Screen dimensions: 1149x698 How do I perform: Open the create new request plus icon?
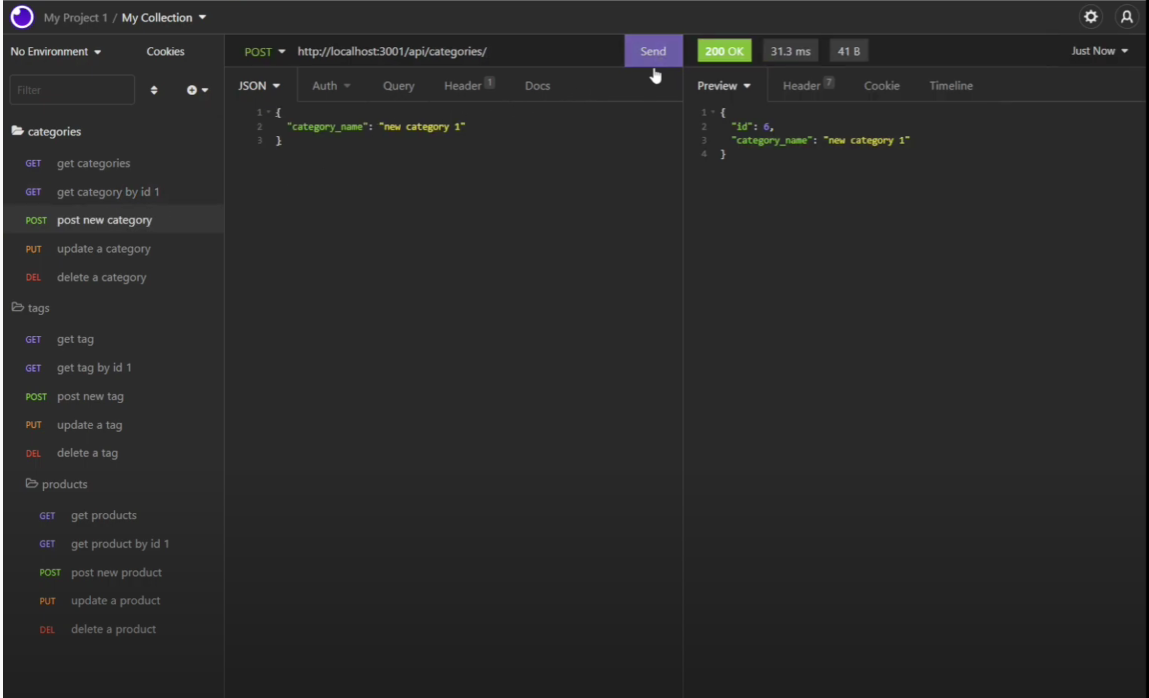196,90
